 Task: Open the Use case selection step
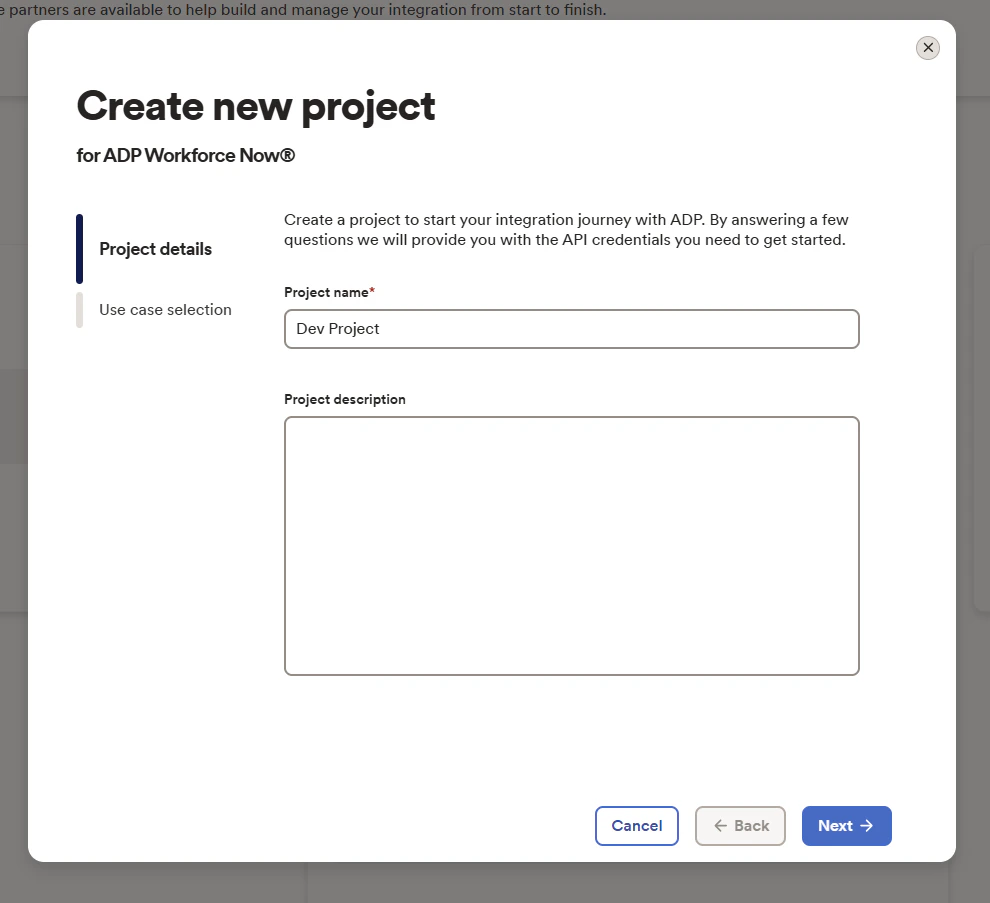click(164, 310)
